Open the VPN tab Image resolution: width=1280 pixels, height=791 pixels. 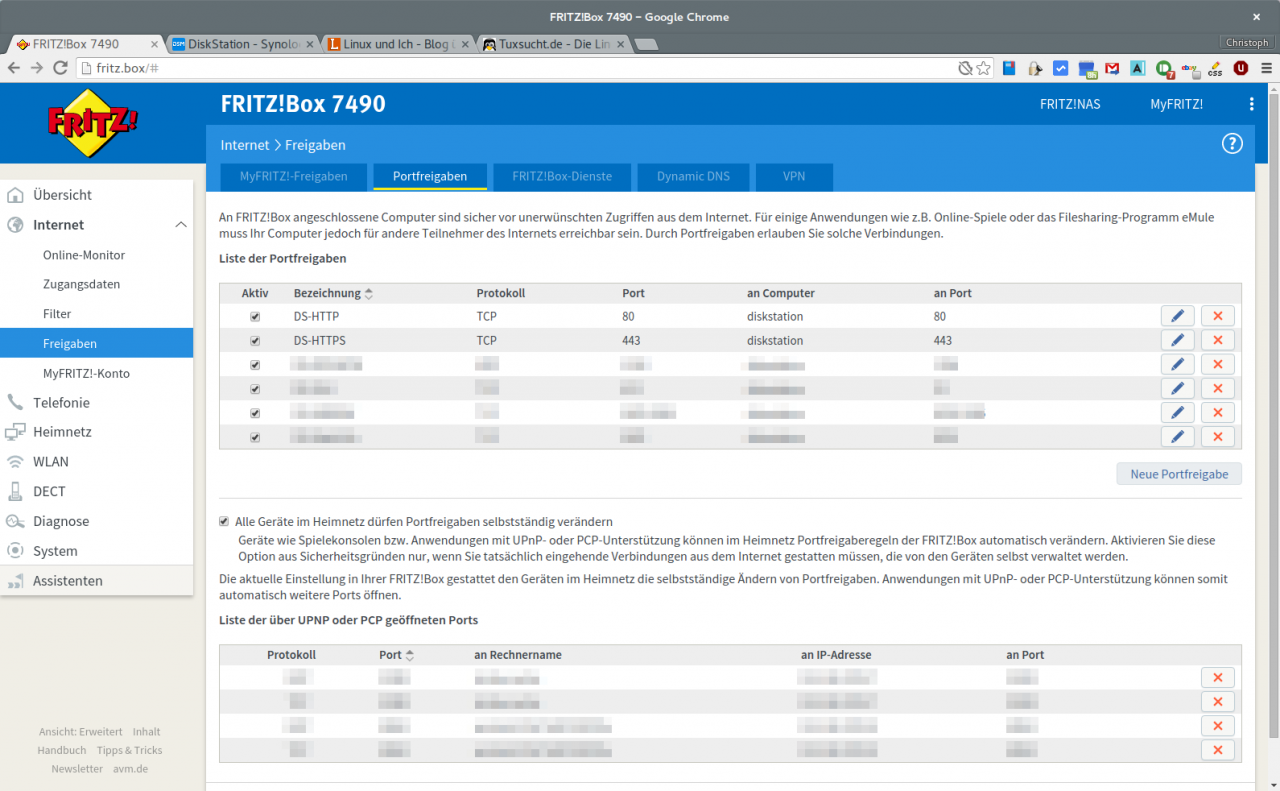[794, 177]
